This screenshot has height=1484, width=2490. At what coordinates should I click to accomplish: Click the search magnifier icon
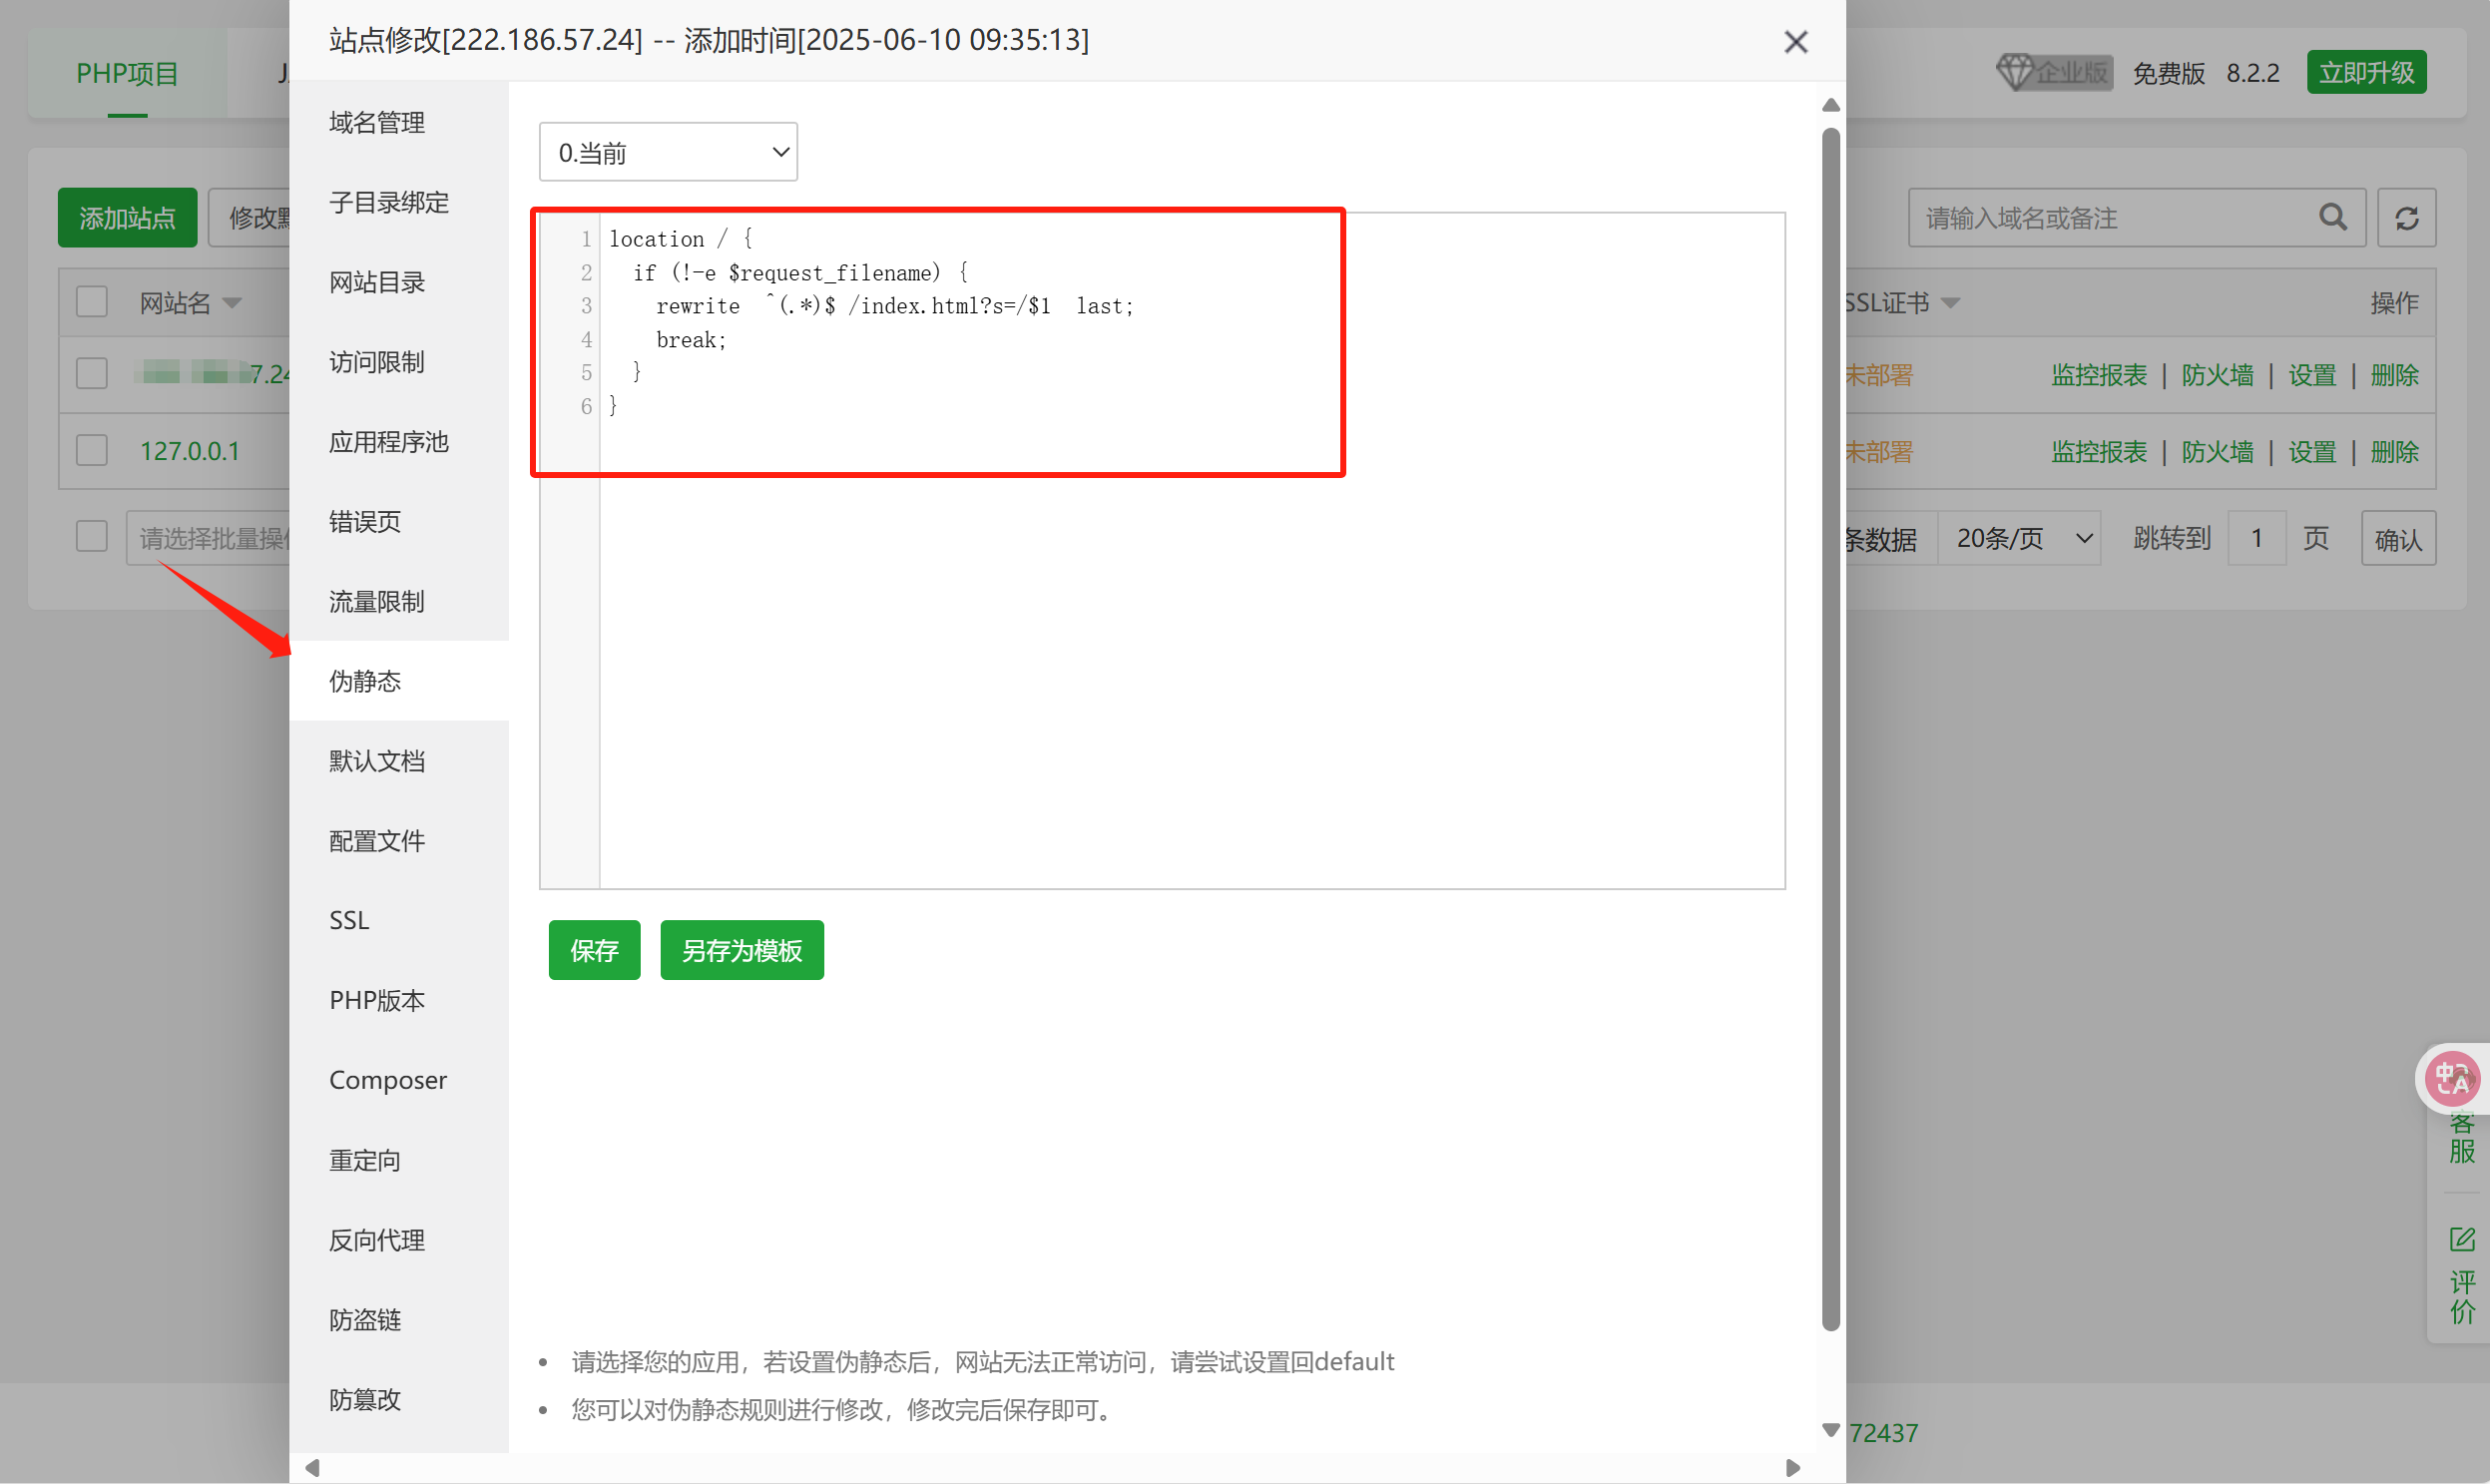point(2332,217)
